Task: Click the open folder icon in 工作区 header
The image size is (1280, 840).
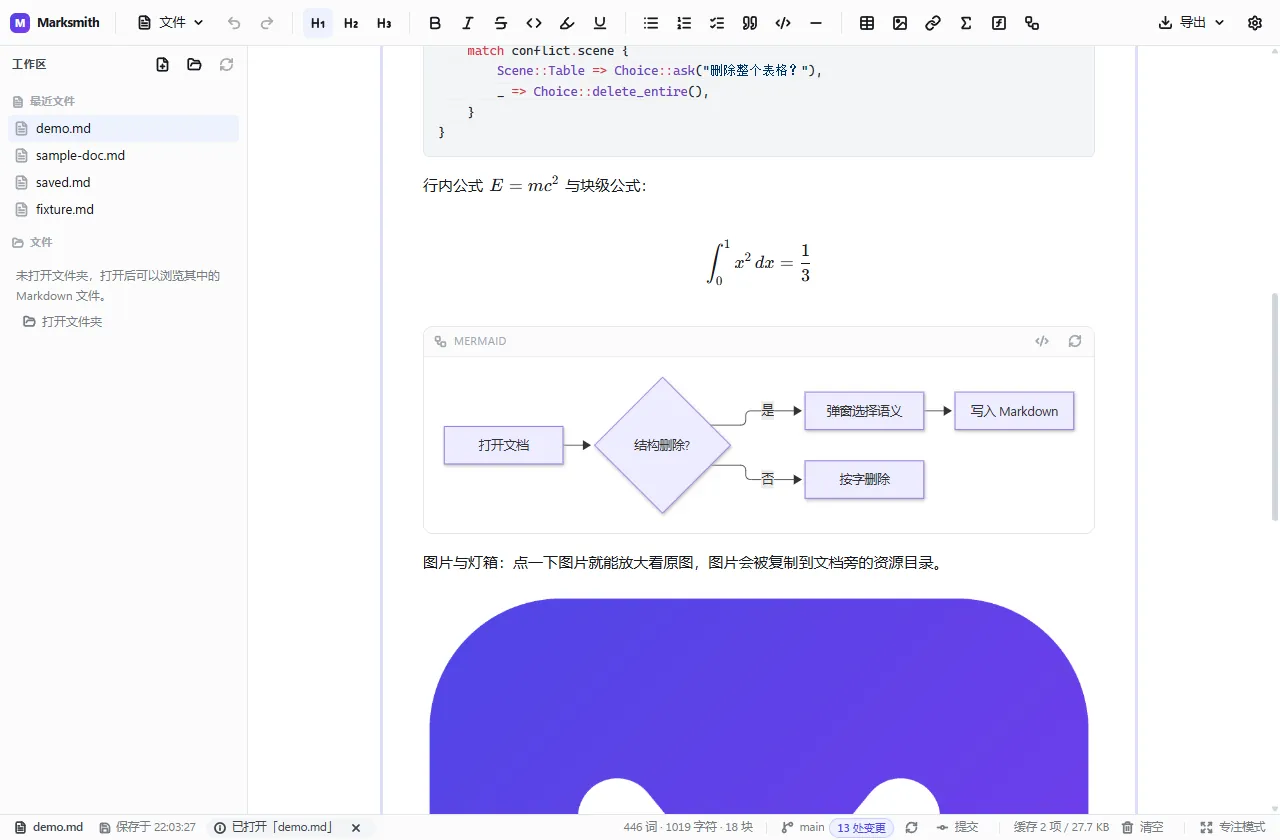Action: point(195,64)
